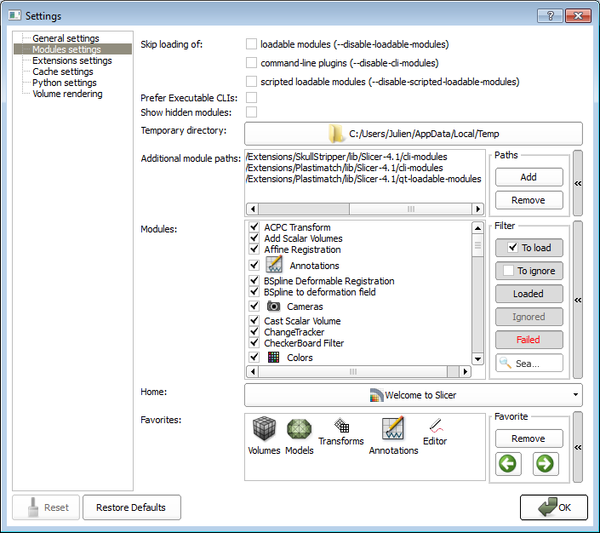Screen dimensions: 600x533
Task: Open General settings page
Action: [x=65, y=39]
